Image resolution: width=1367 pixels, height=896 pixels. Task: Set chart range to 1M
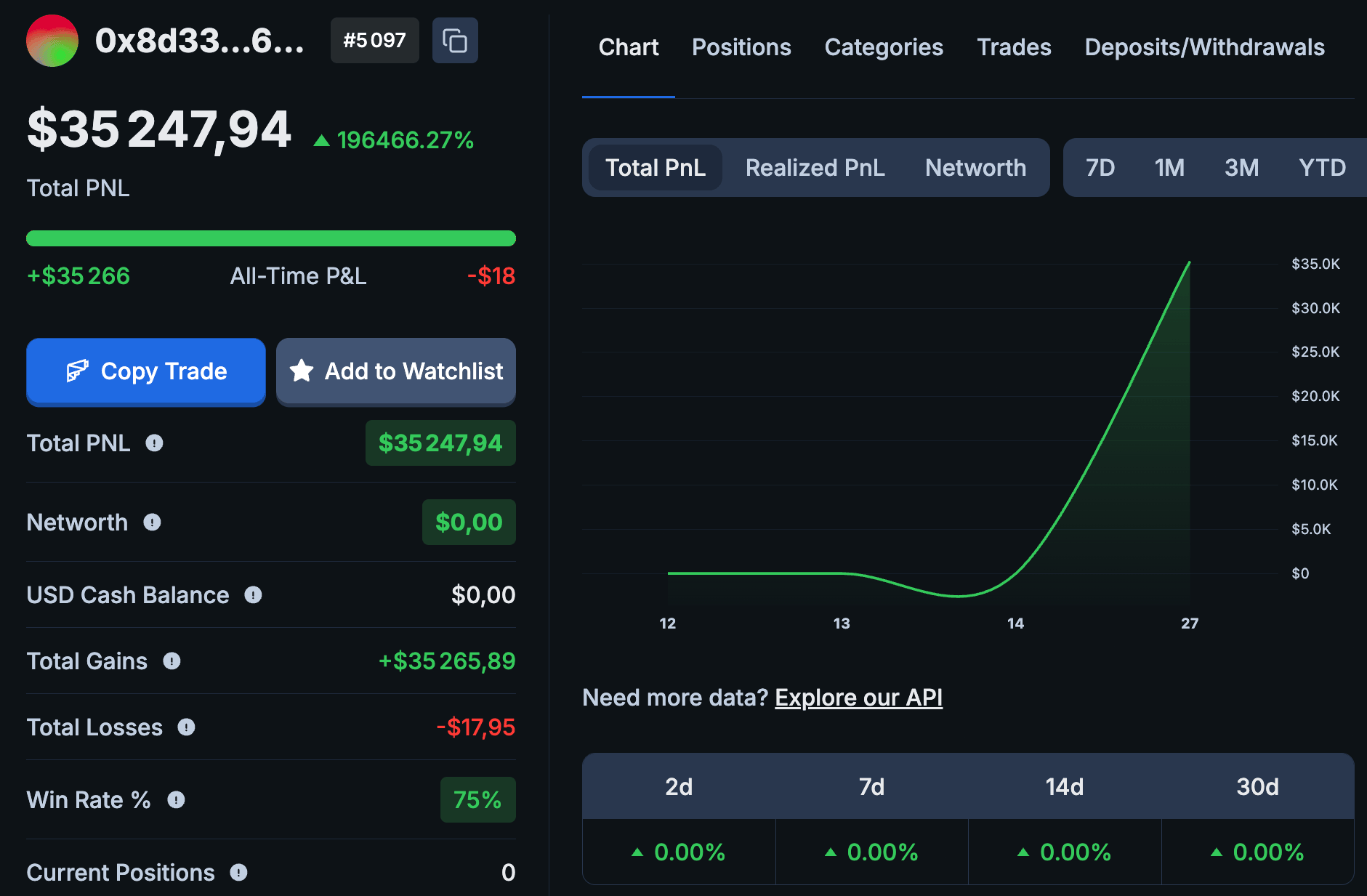point(1170,167)
